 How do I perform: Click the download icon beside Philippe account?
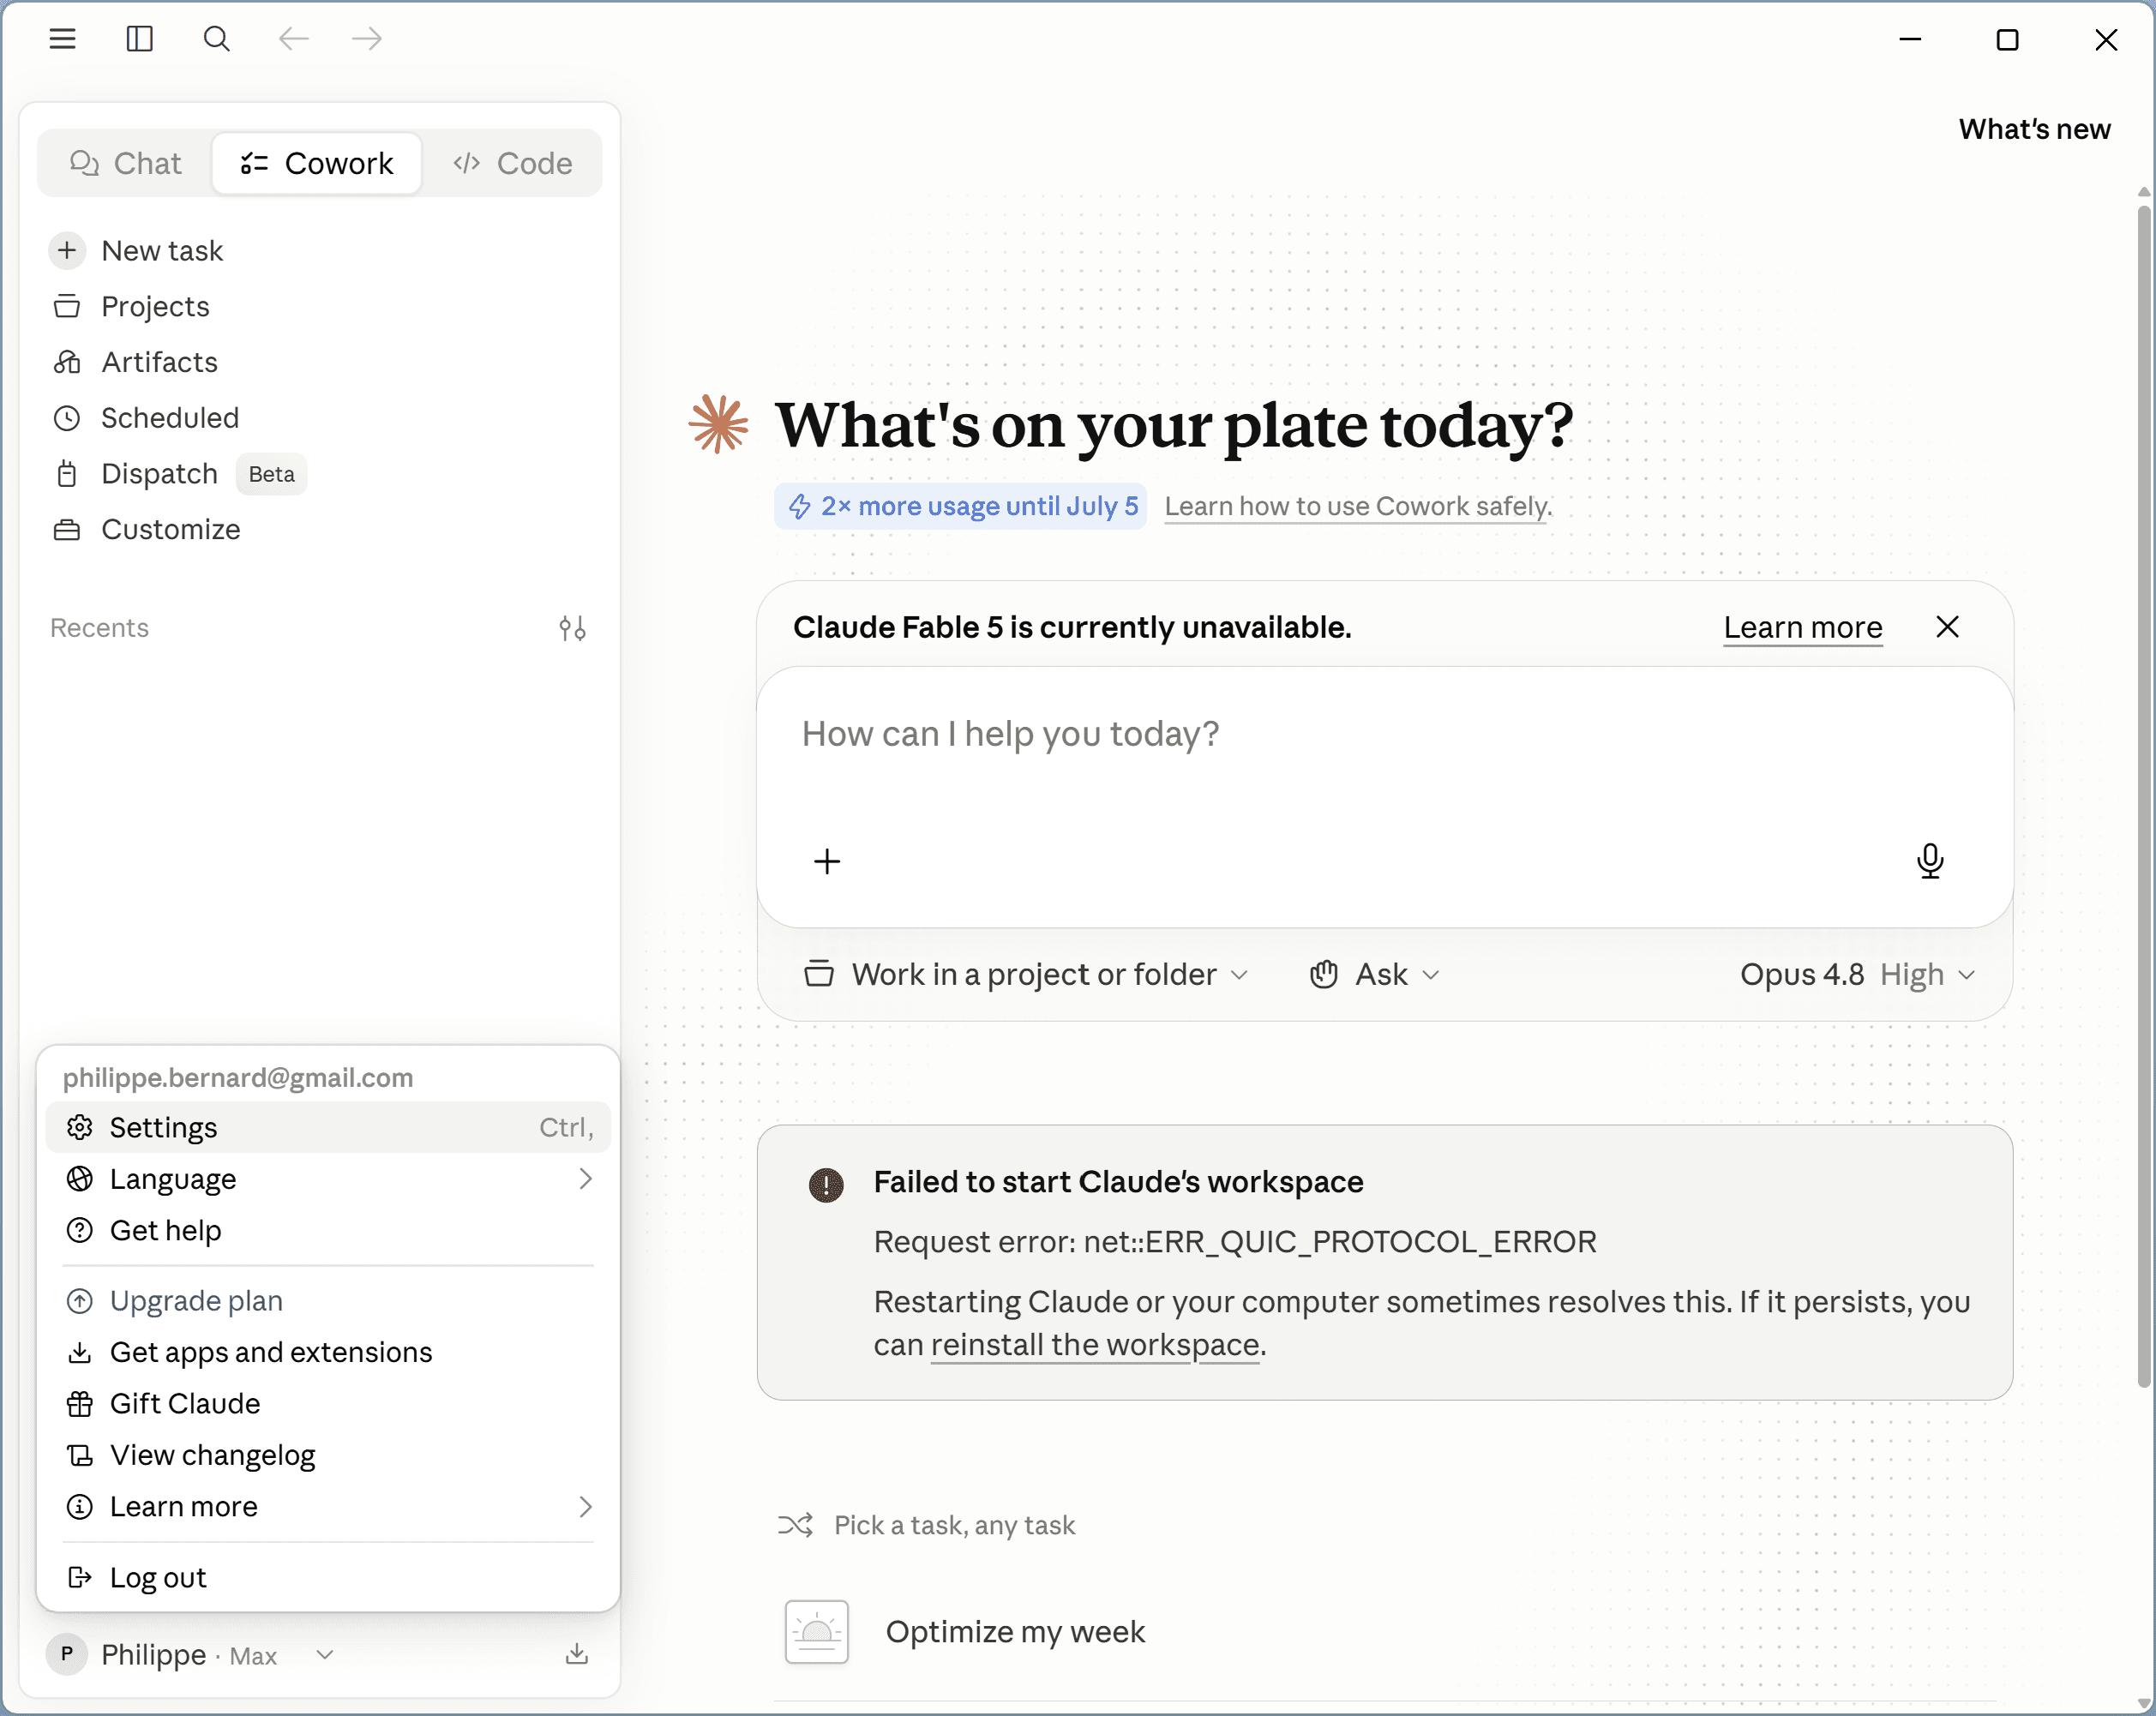pos(577,1655)
